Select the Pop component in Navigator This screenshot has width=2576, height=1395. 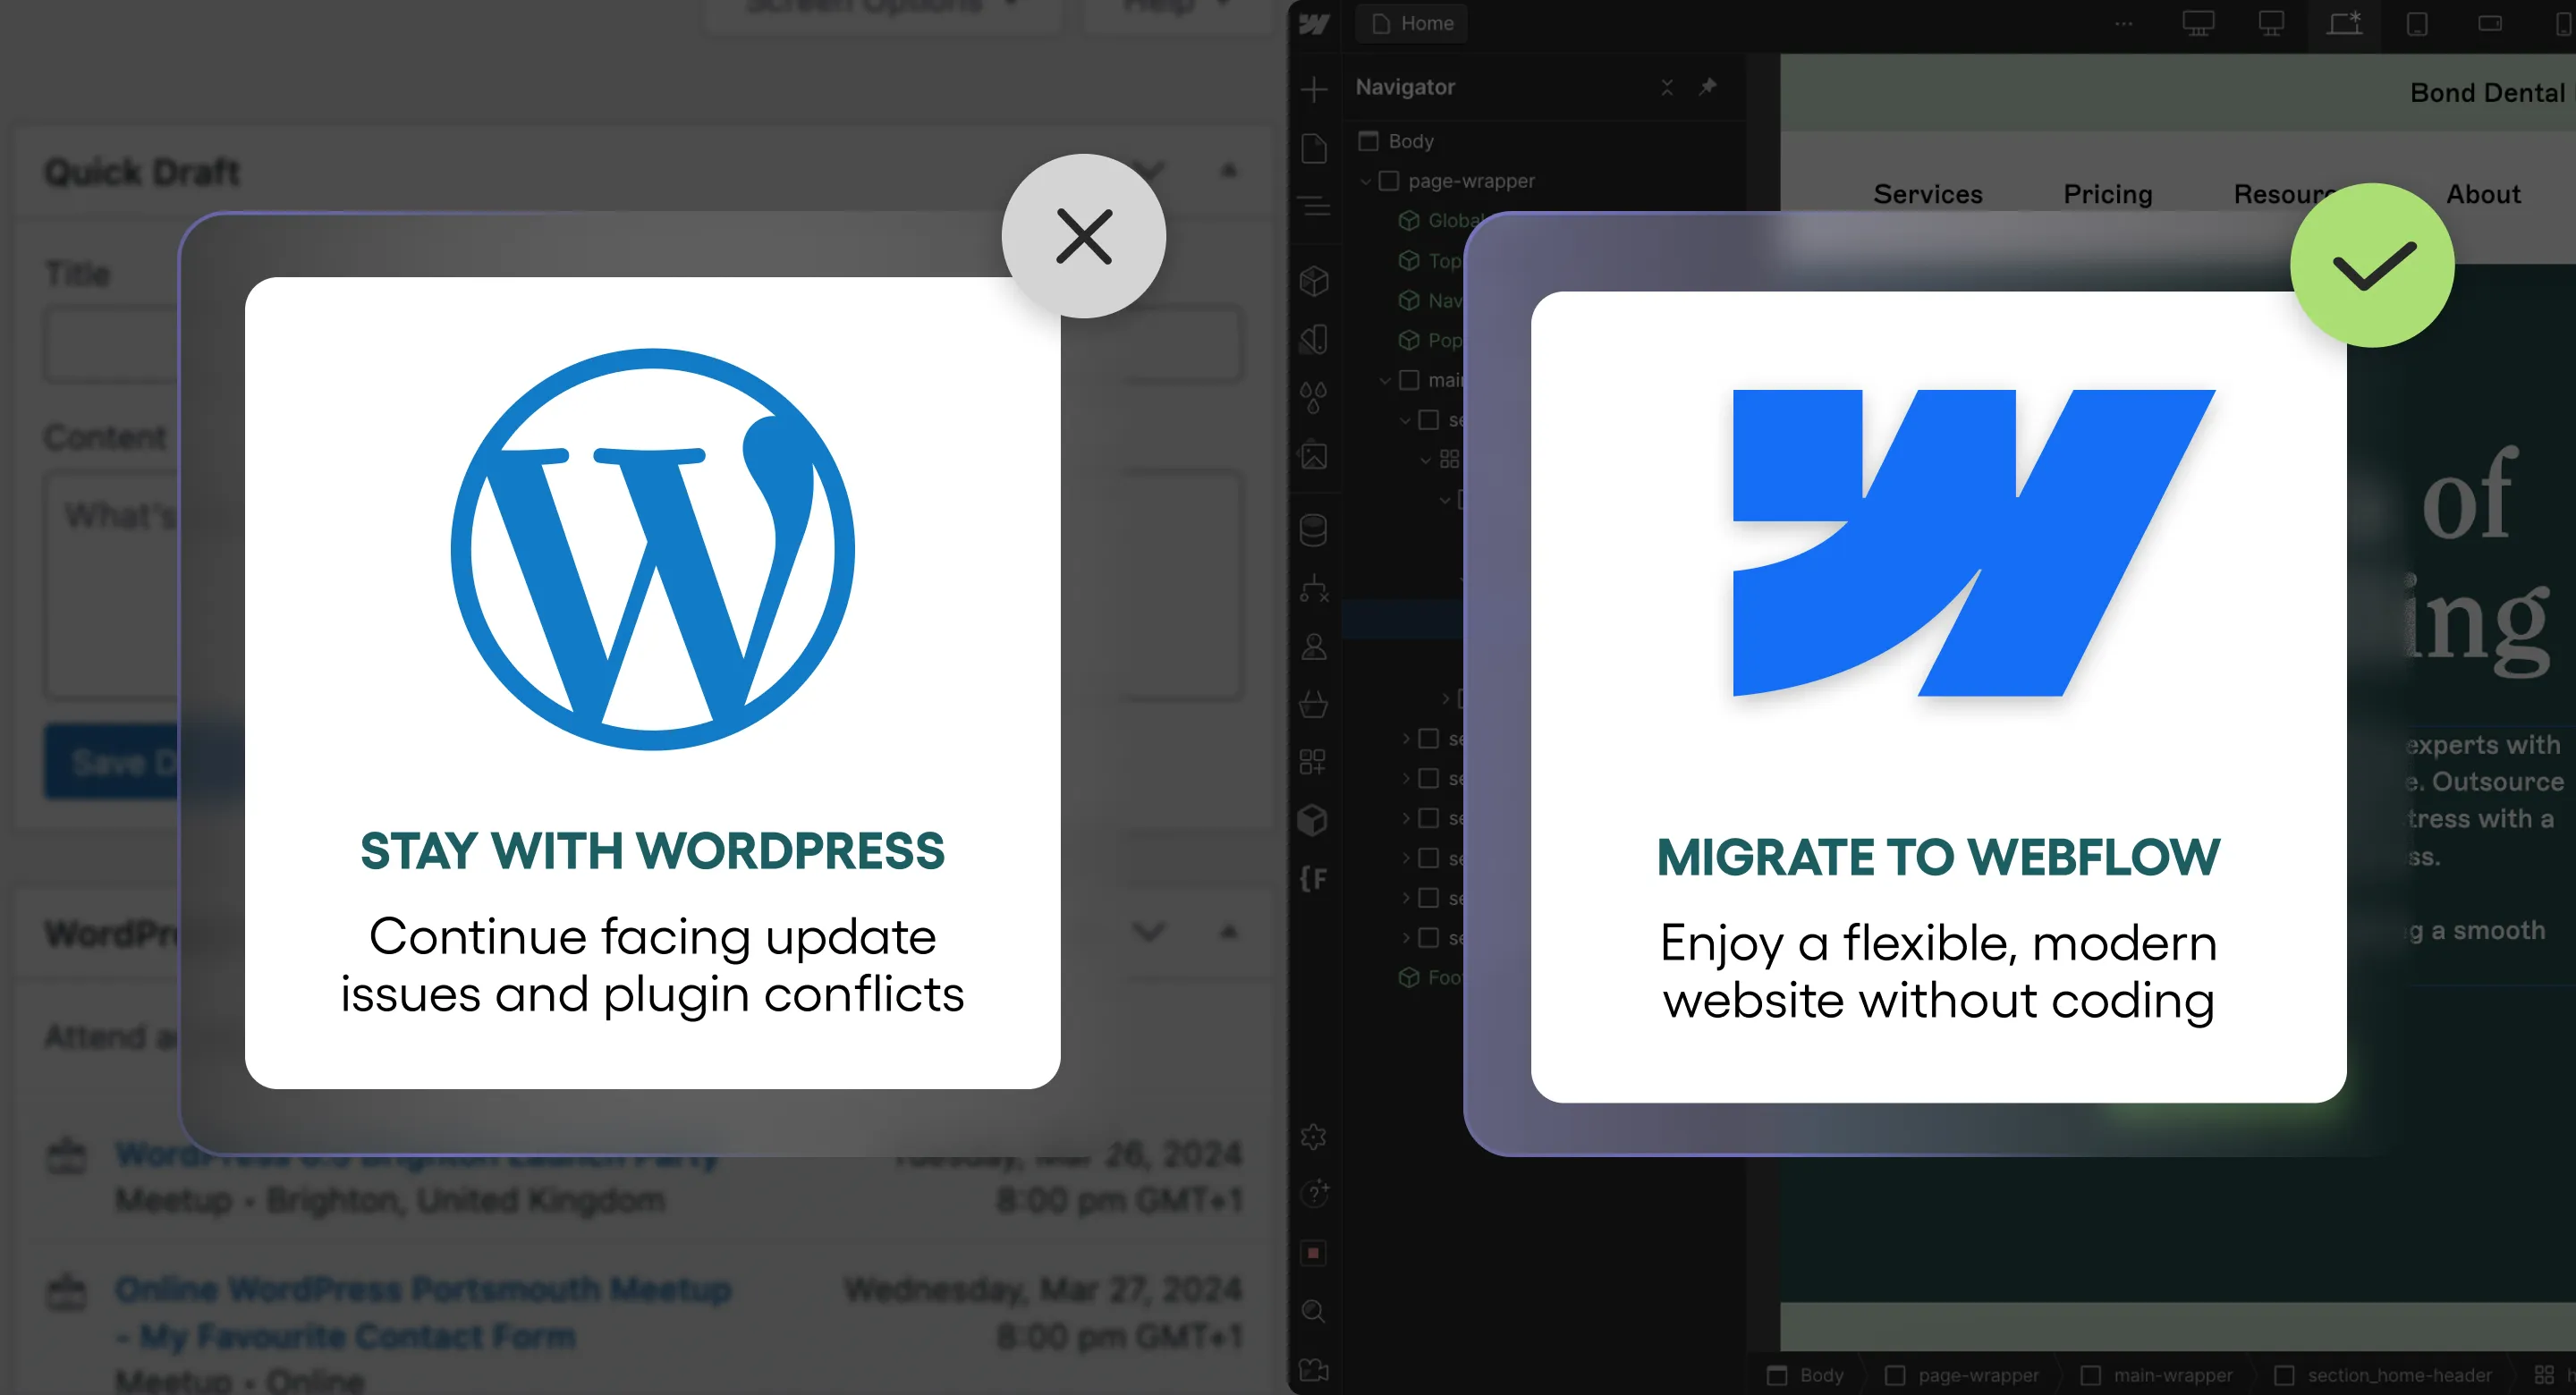click(1430, 340)
